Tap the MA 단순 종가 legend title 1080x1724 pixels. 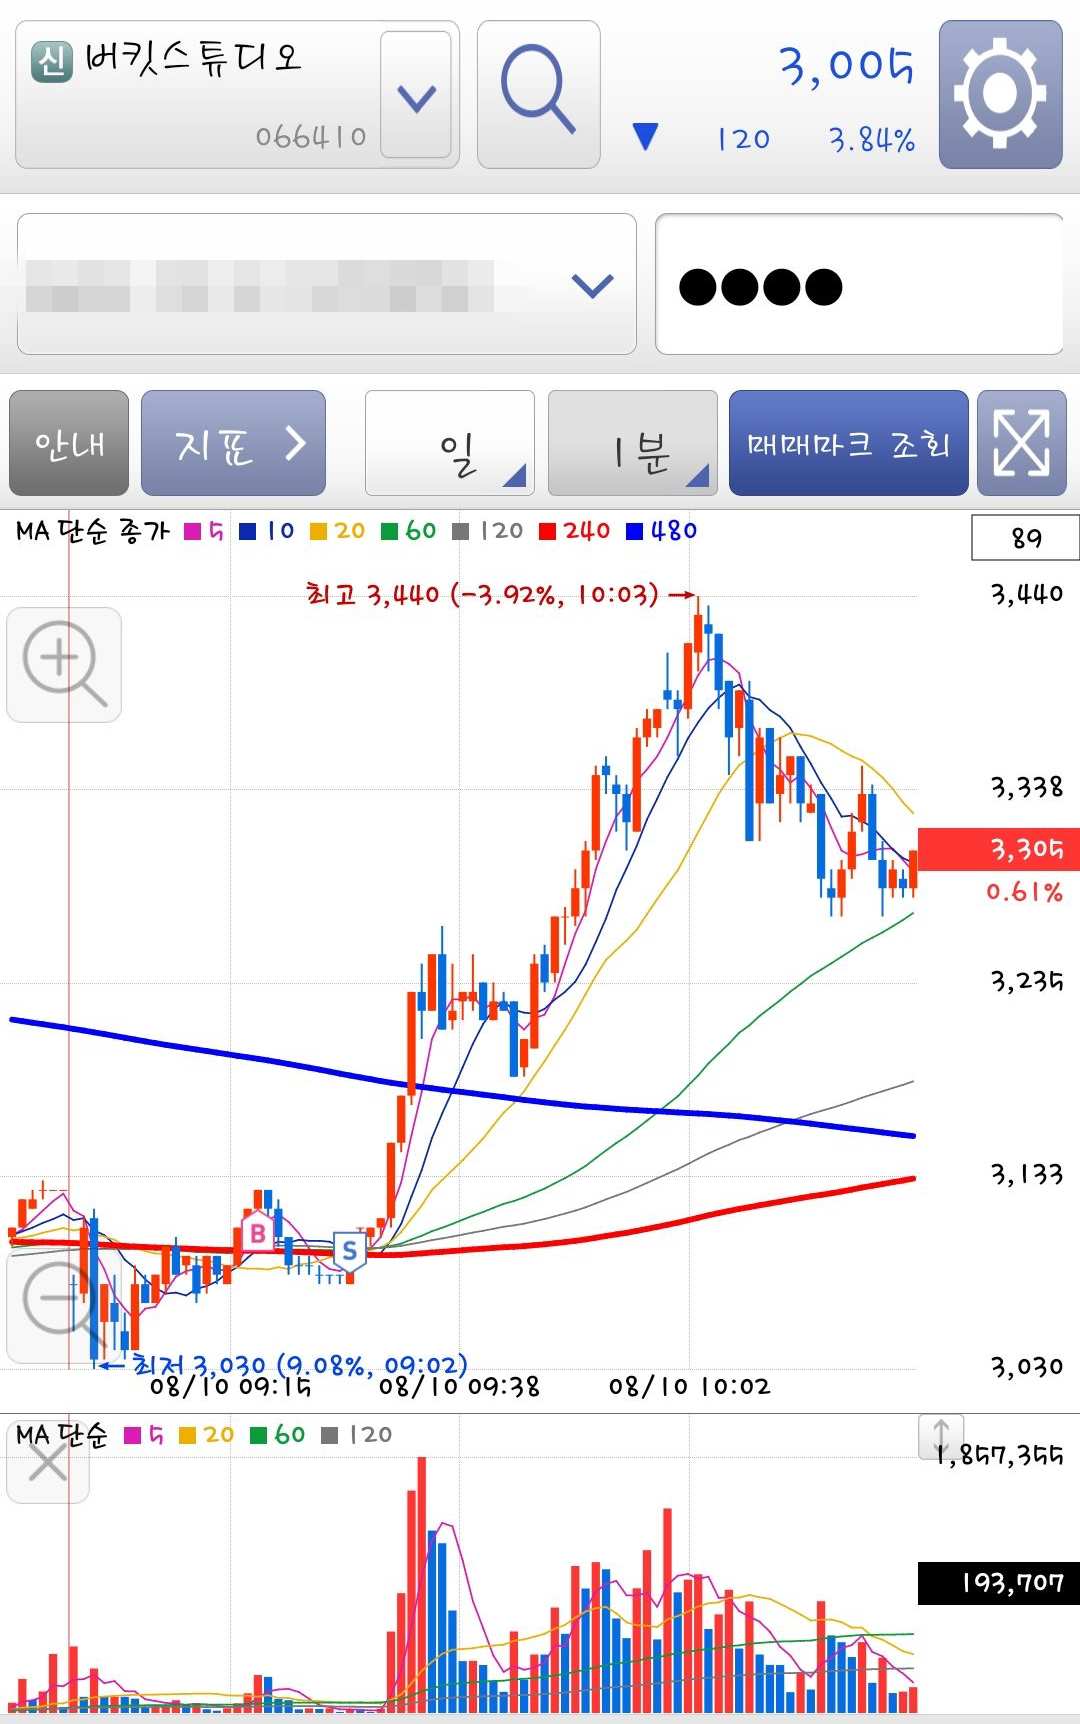coord(92,531)
